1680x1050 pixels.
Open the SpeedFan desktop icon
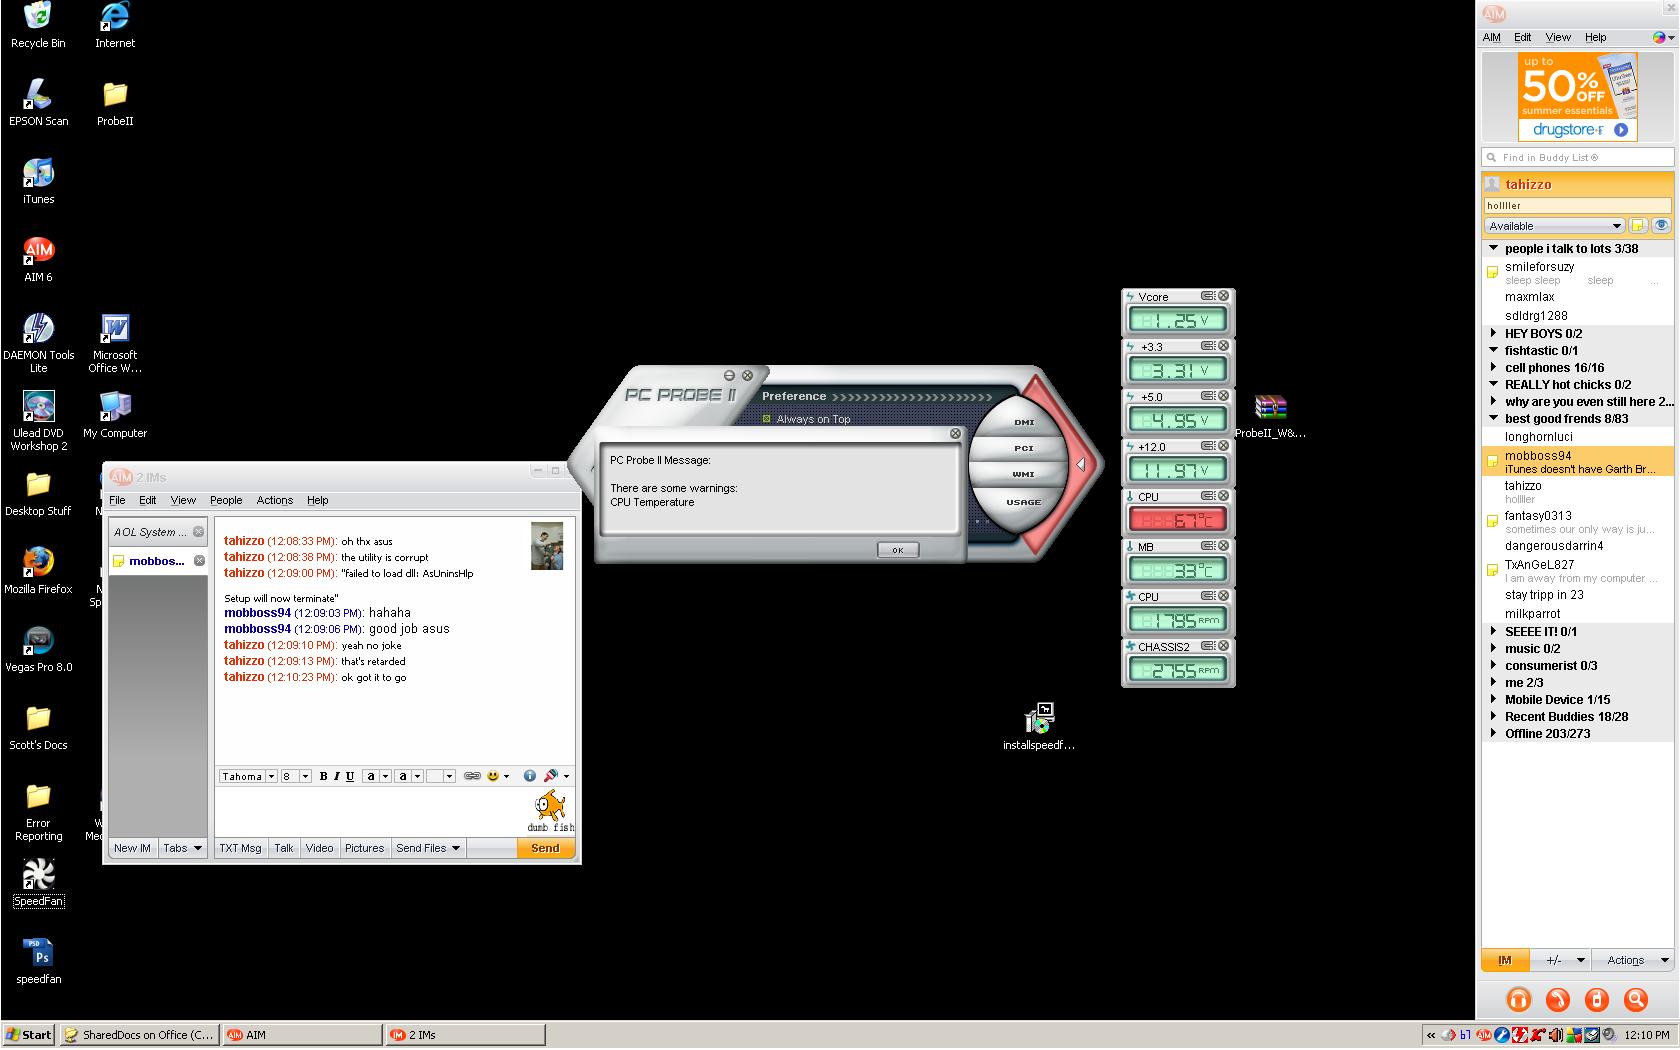39,882
